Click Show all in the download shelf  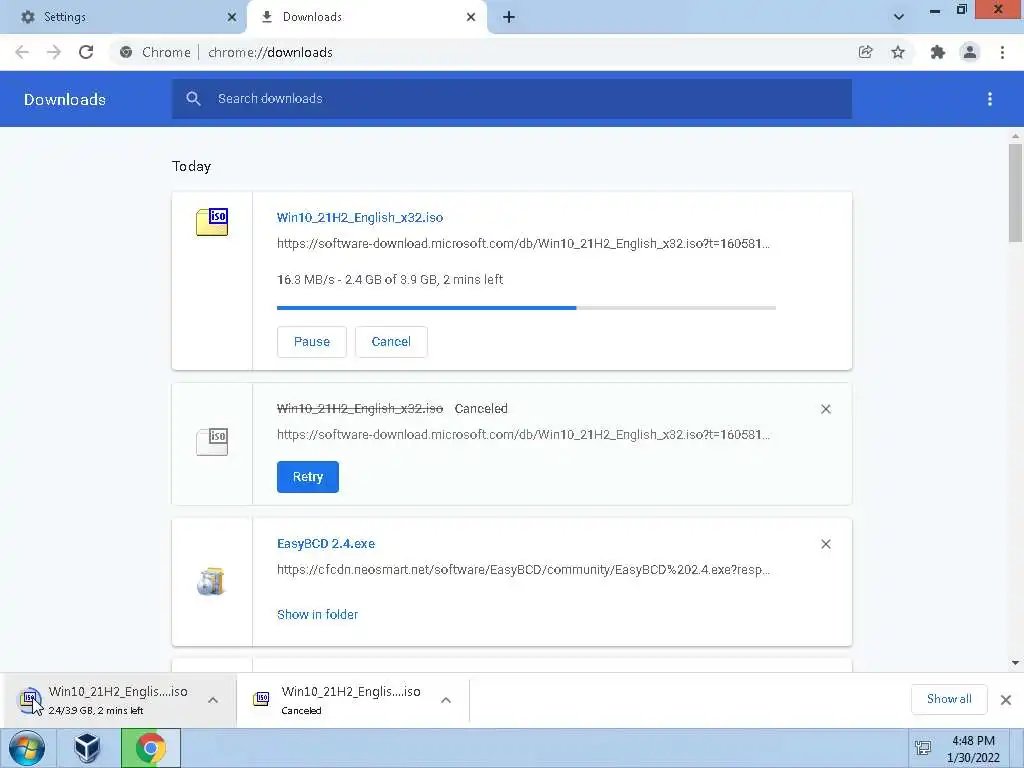[x=949, y=699]
